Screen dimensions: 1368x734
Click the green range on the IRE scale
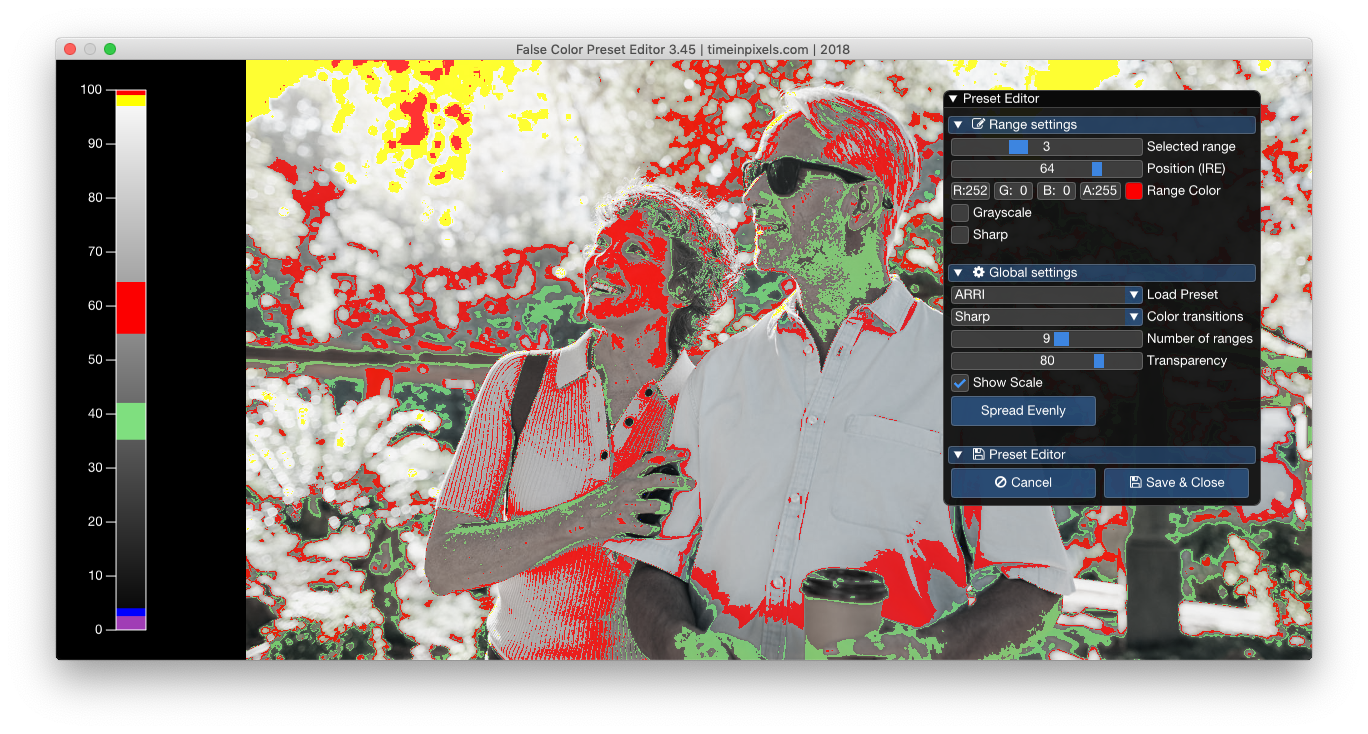coord(131,421)
